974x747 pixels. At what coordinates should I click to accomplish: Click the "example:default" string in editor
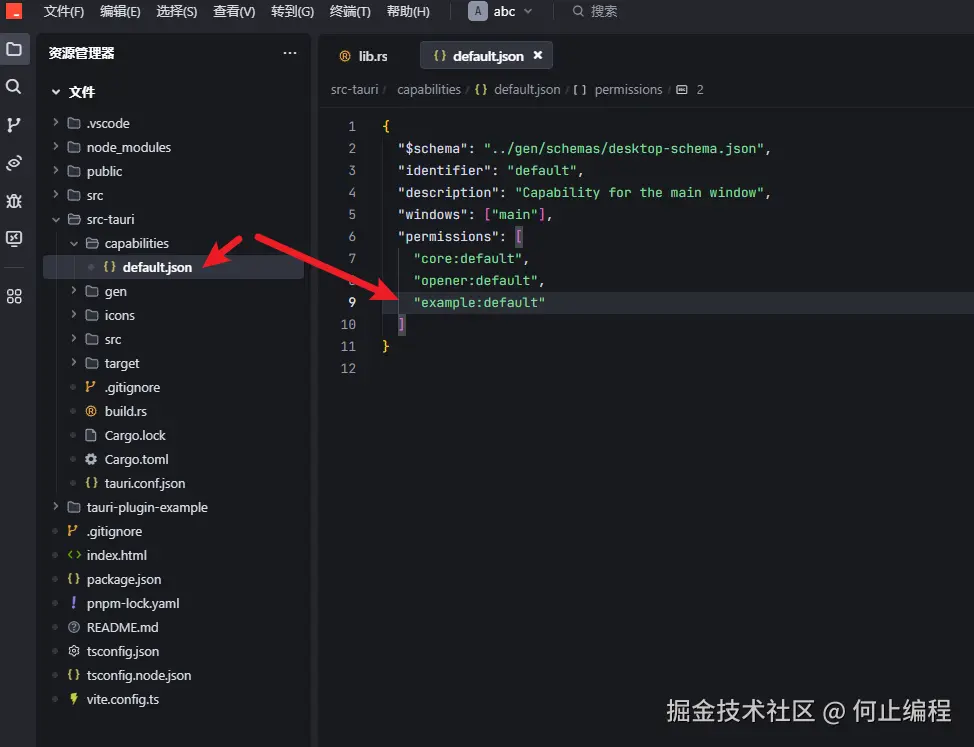[479, 302]
